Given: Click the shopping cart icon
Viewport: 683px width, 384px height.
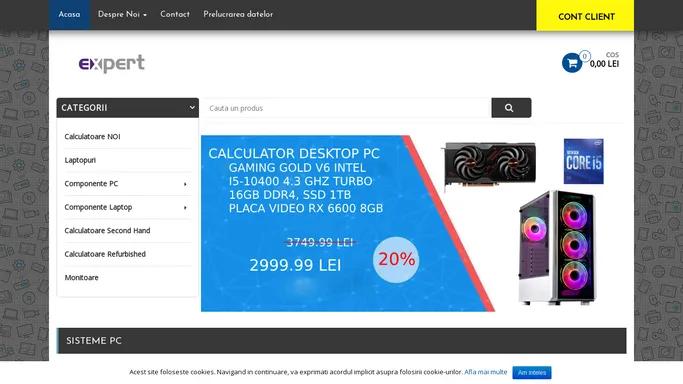Looking at the screenshot, I should tap(571, 63).
